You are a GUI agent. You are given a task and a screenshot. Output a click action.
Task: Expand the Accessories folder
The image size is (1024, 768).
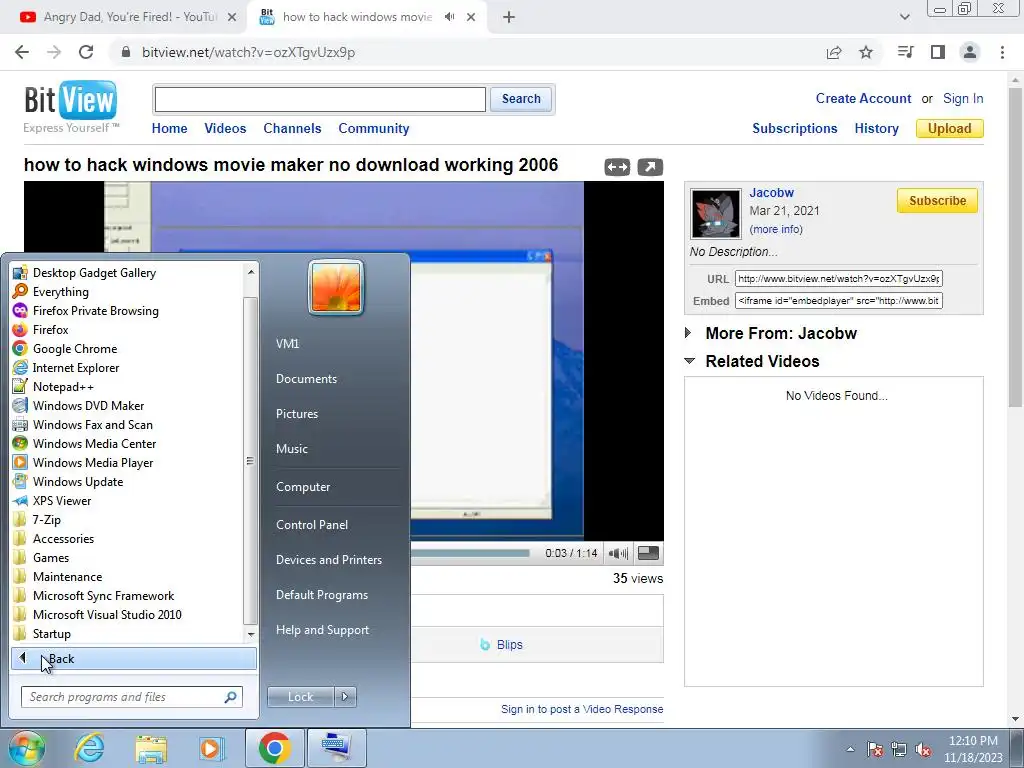point(63,538)
